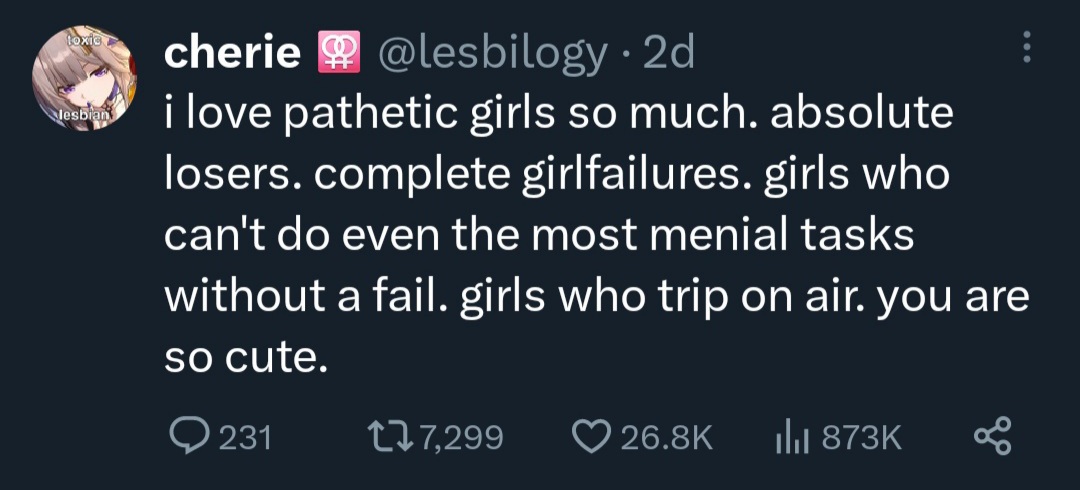Click the 'toxic' label on the avatar
Image resolution: width=1080 pixels, height=490 pixels.
click(85, 40)
